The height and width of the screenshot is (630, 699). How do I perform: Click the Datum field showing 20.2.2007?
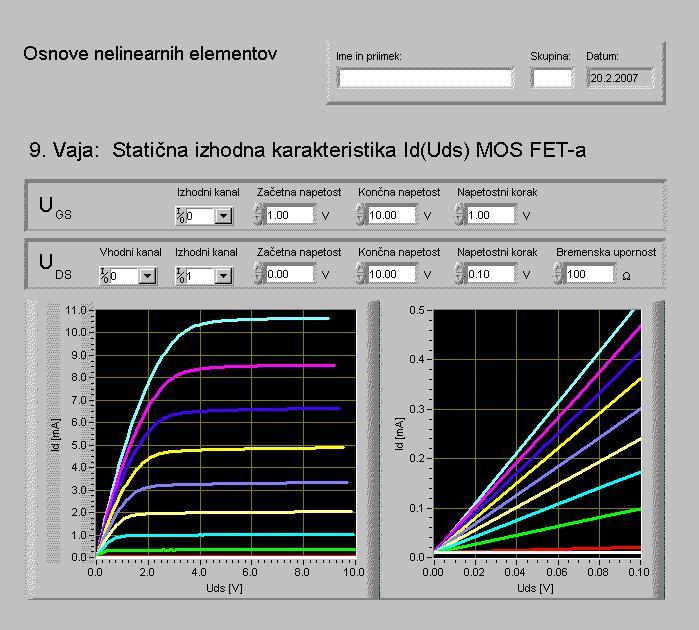point(620,78)
